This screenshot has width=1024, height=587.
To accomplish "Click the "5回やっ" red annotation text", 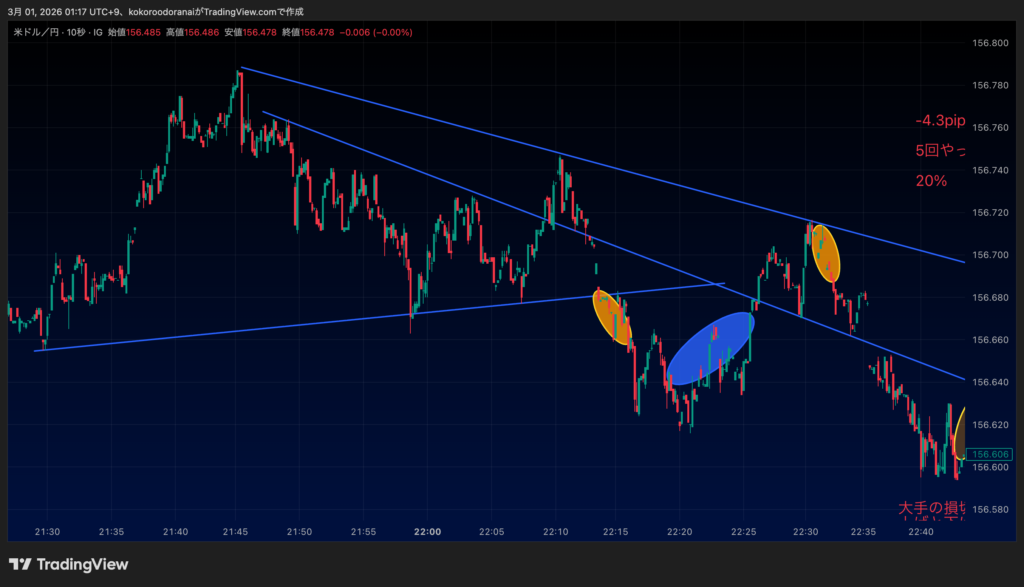I will click(x=940, y=151).
